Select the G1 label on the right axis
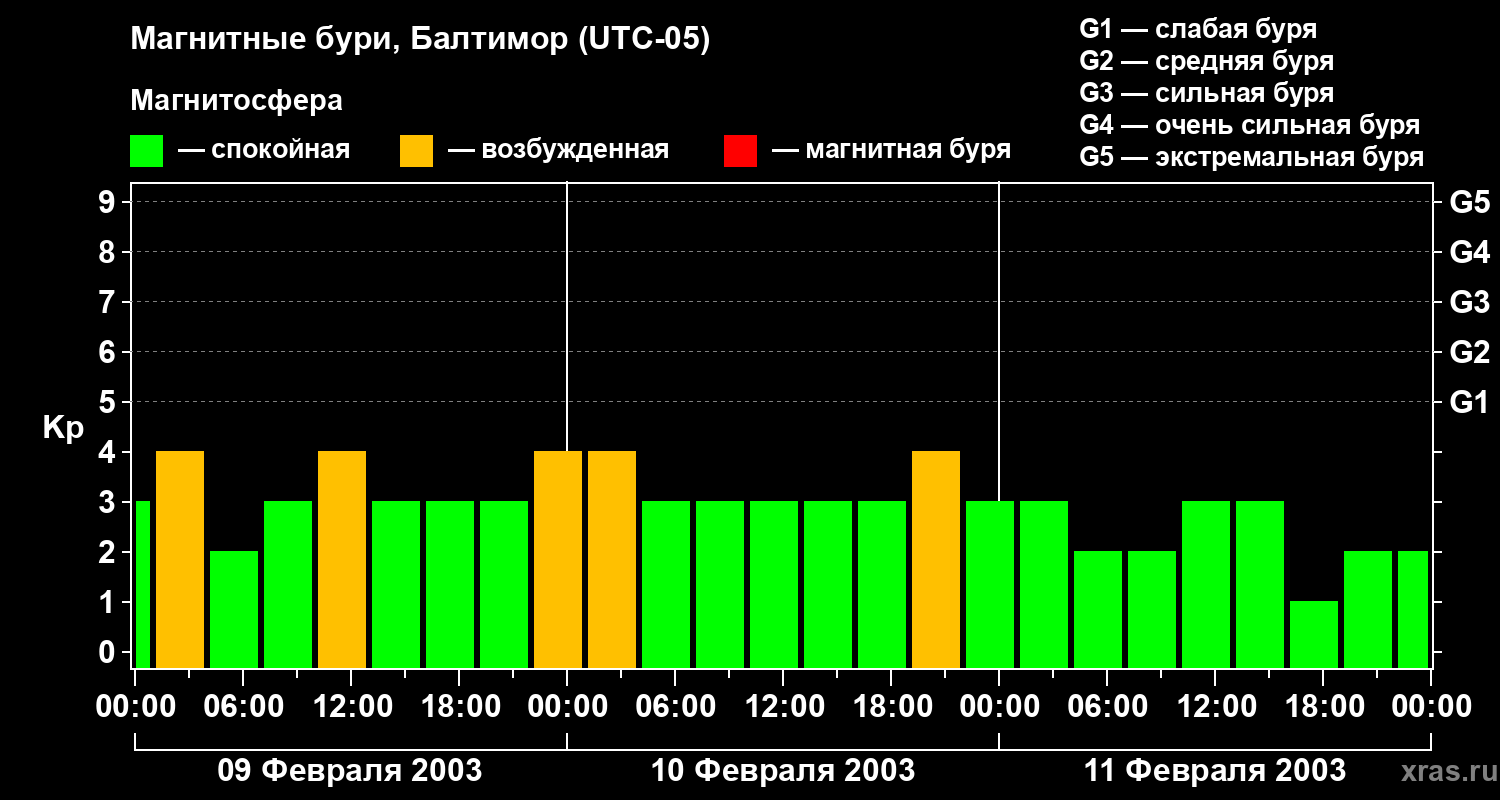Image resolution: width=1500 pixels, height=800 pixels. [1469, 403]
